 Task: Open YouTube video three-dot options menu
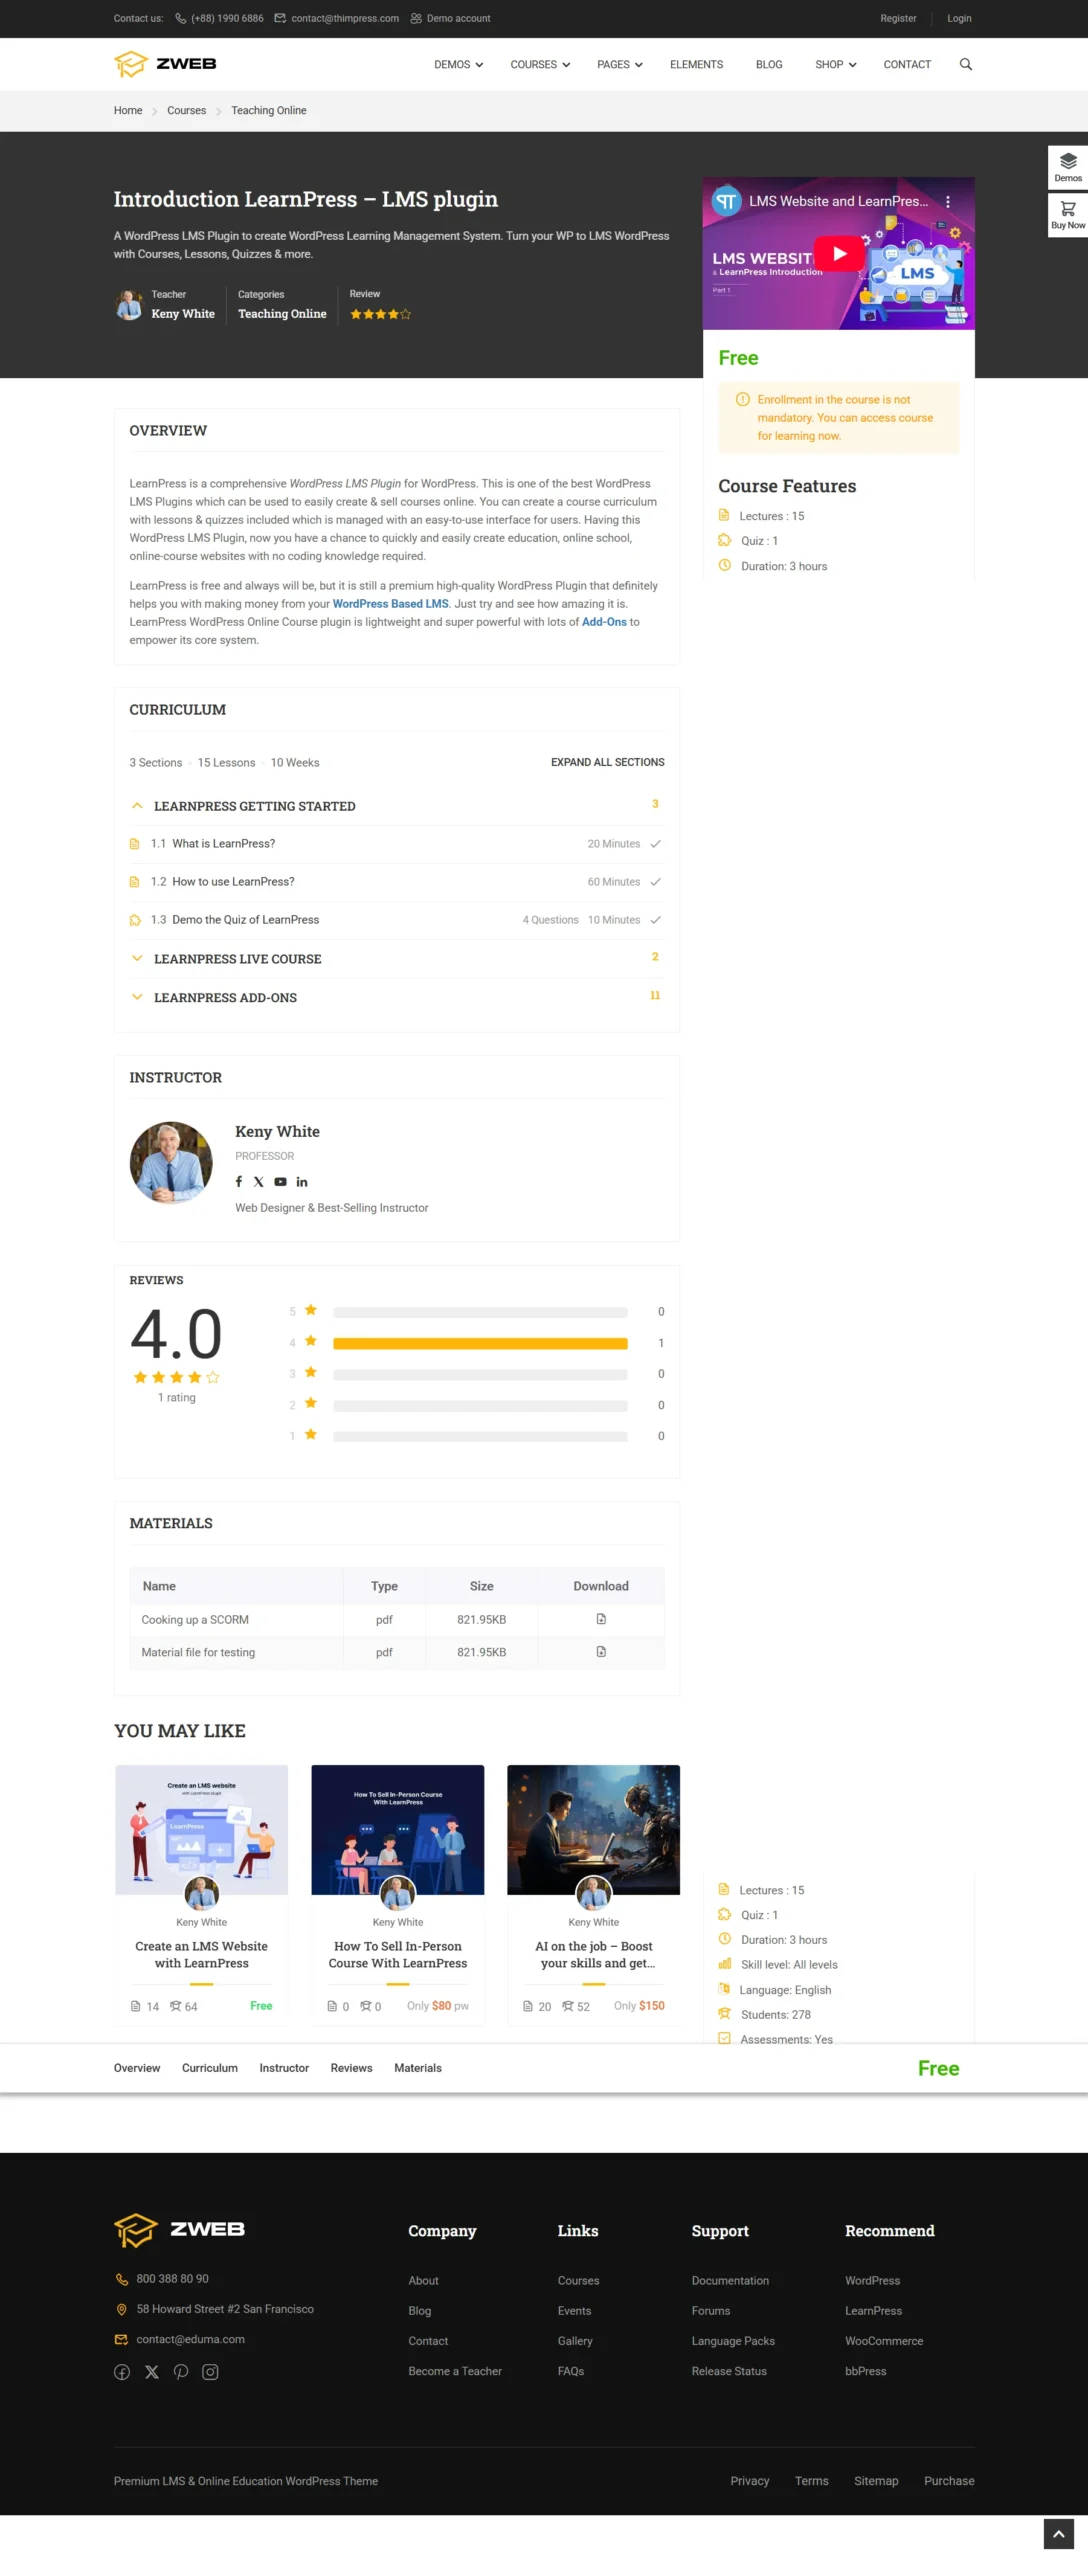(947, 201)
